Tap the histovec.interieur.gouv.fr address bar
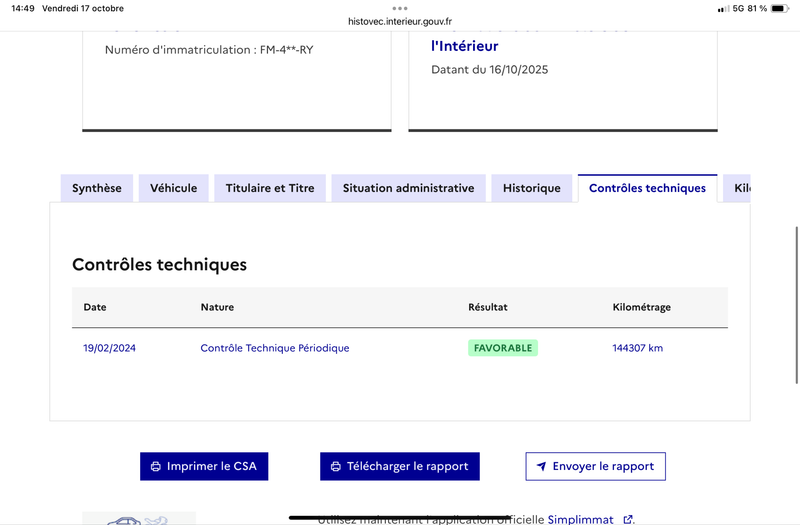800x525 pixels. pos(400,20)
